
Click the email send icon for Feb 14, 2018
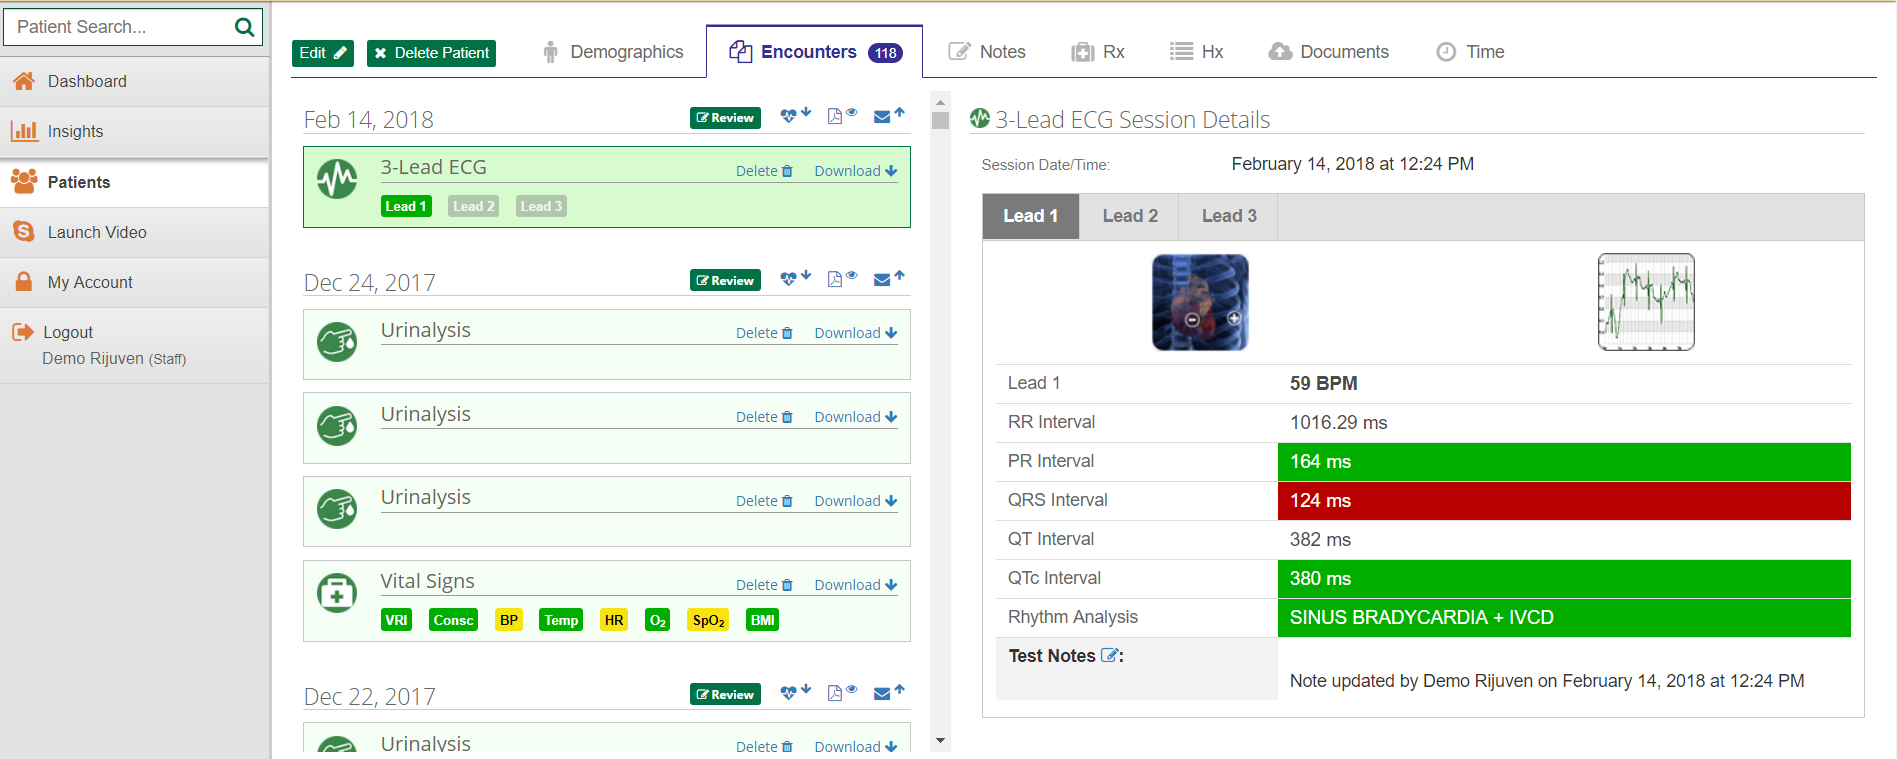(889, 116)
